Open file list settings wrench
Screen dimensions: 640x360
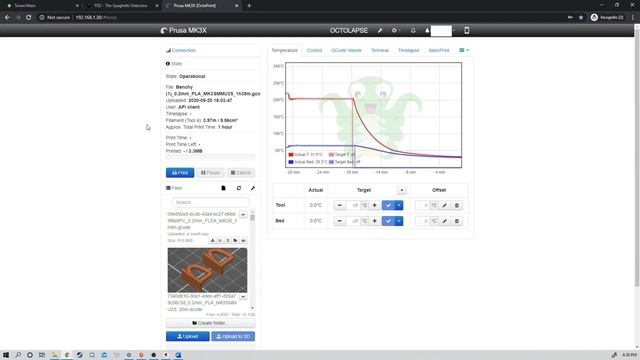(253, 188)
